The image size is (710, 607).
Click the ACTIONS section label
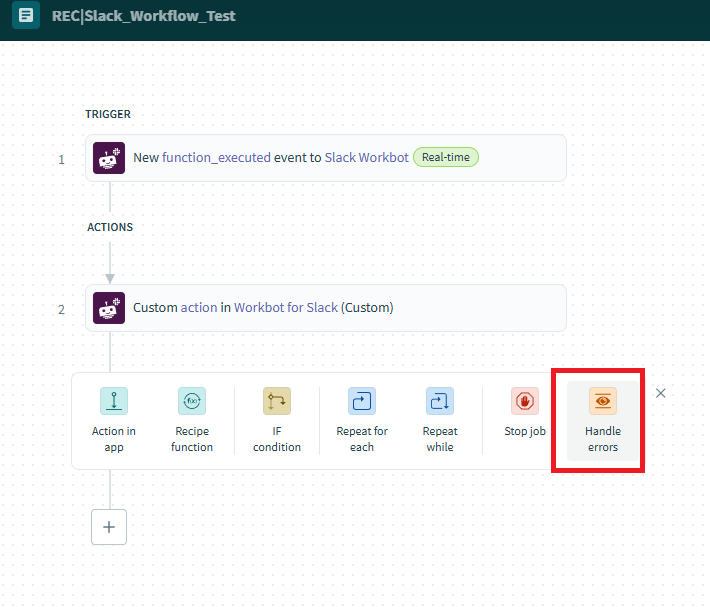(110, 227)
